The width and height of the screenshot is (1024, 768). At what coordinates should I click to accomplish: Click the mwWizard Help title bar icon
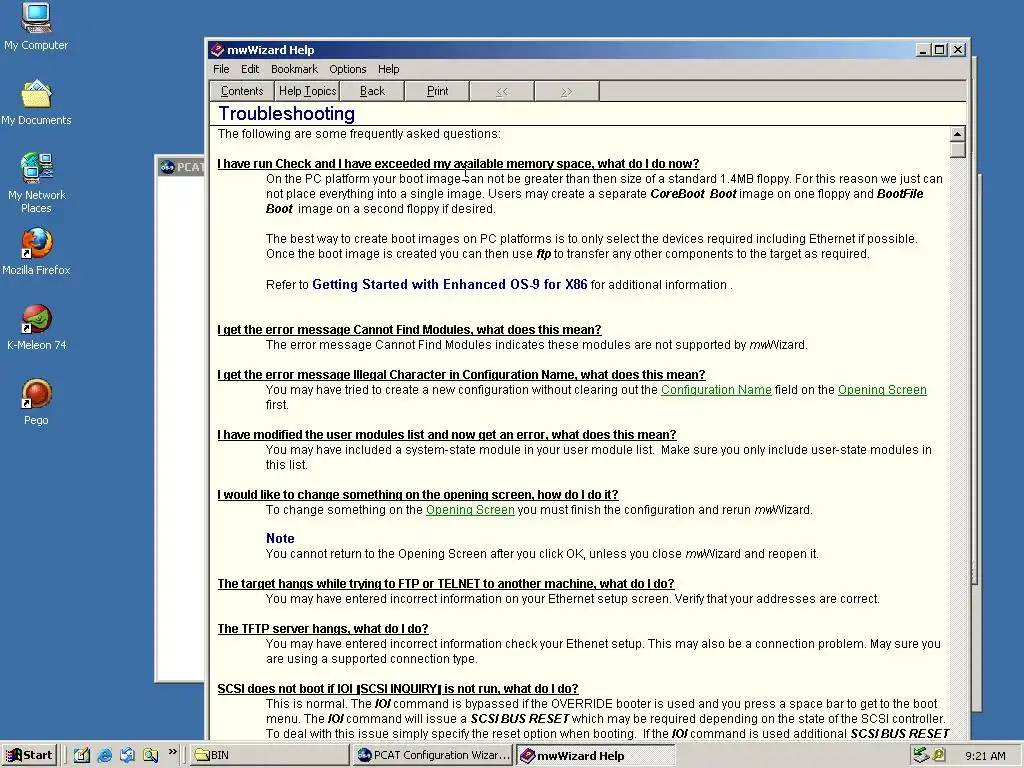[x=217, y=50]
